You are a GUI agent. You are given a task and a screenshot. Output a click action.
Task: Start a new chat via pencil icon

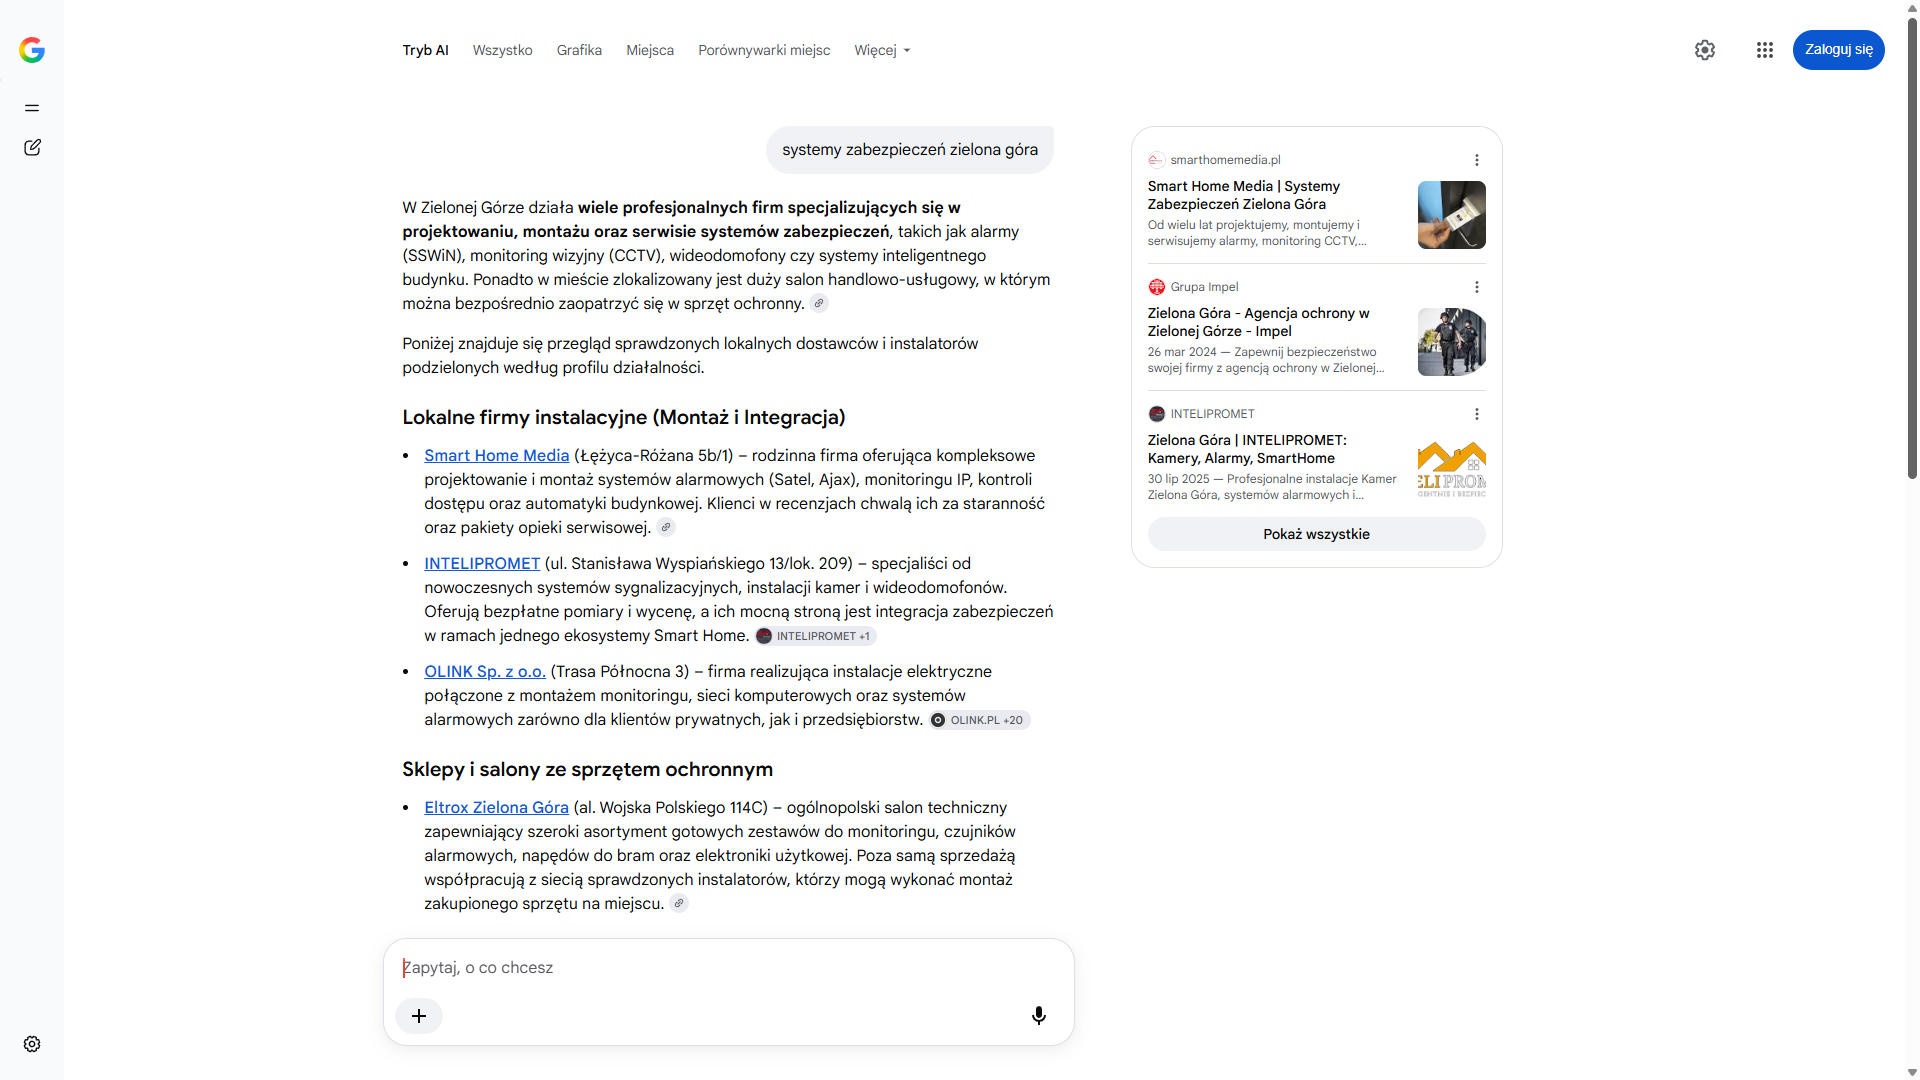32,147
